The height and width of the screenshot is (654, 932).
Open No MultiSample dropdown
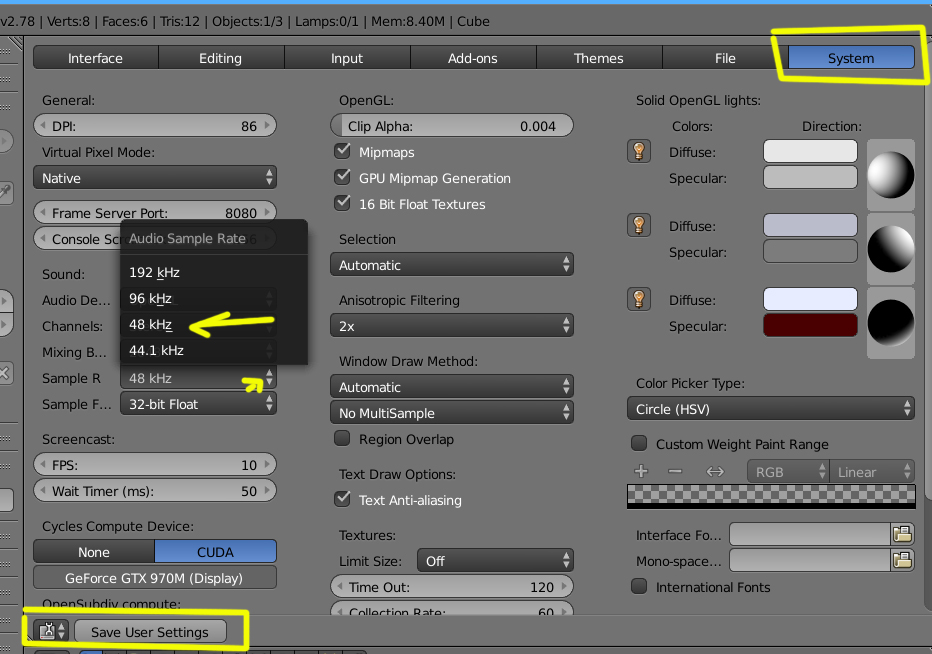[x=452, y=413]
